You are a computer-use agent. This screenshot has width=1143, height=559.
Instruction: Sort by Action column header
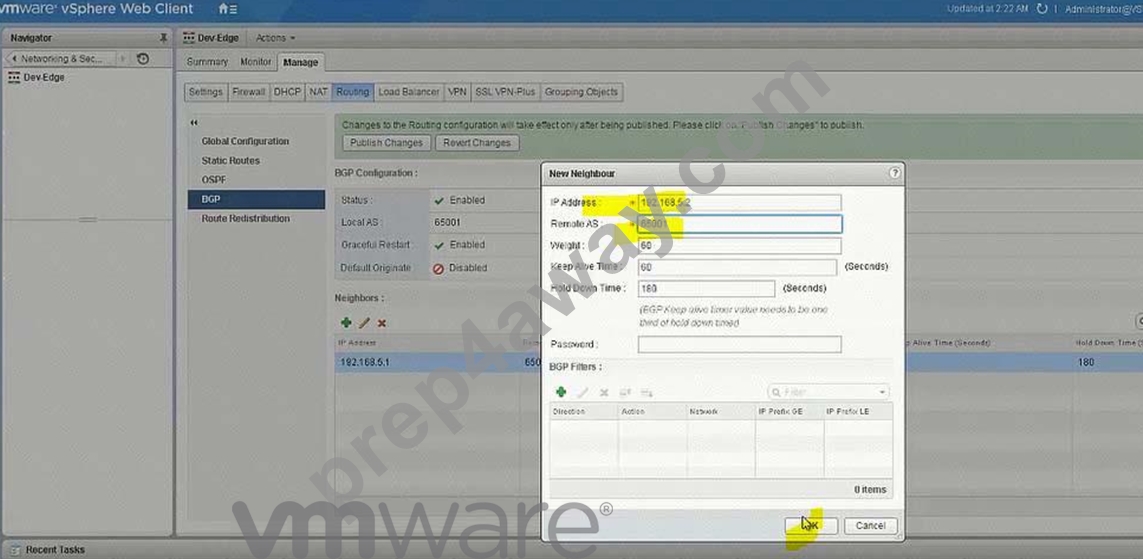point(652,412)
